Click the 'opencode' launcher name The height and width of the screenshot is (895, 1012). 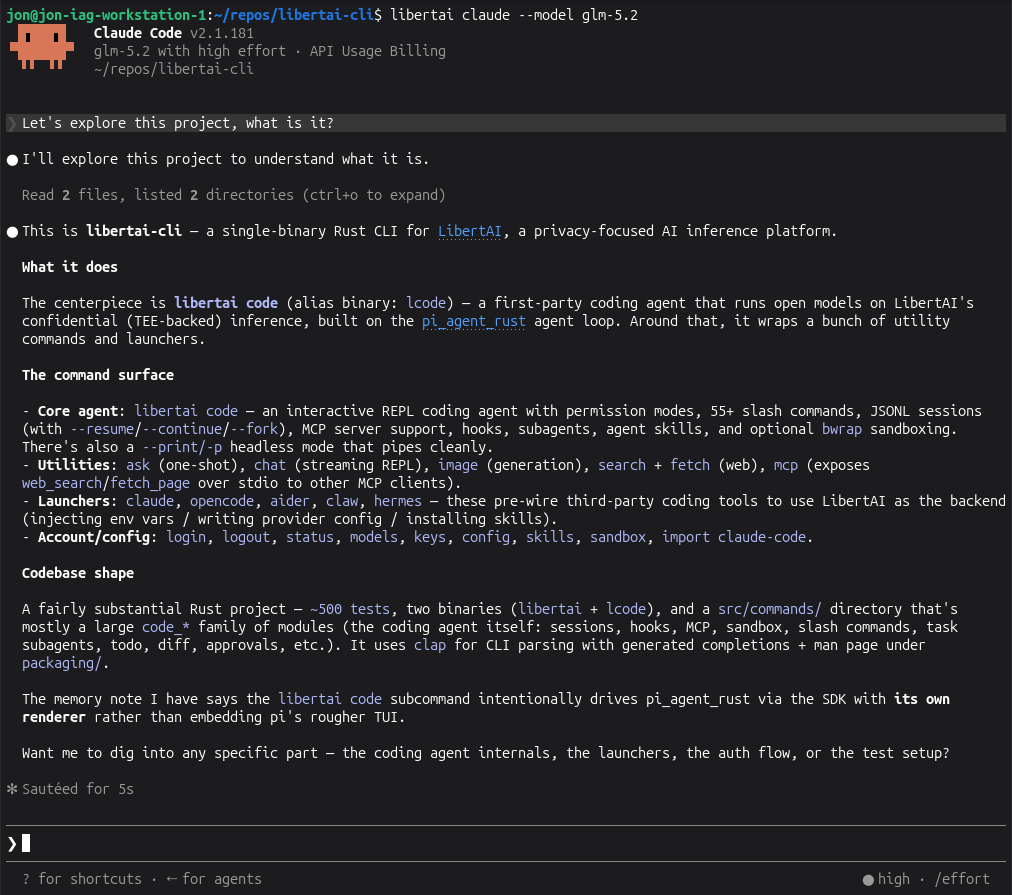(221, 501)
